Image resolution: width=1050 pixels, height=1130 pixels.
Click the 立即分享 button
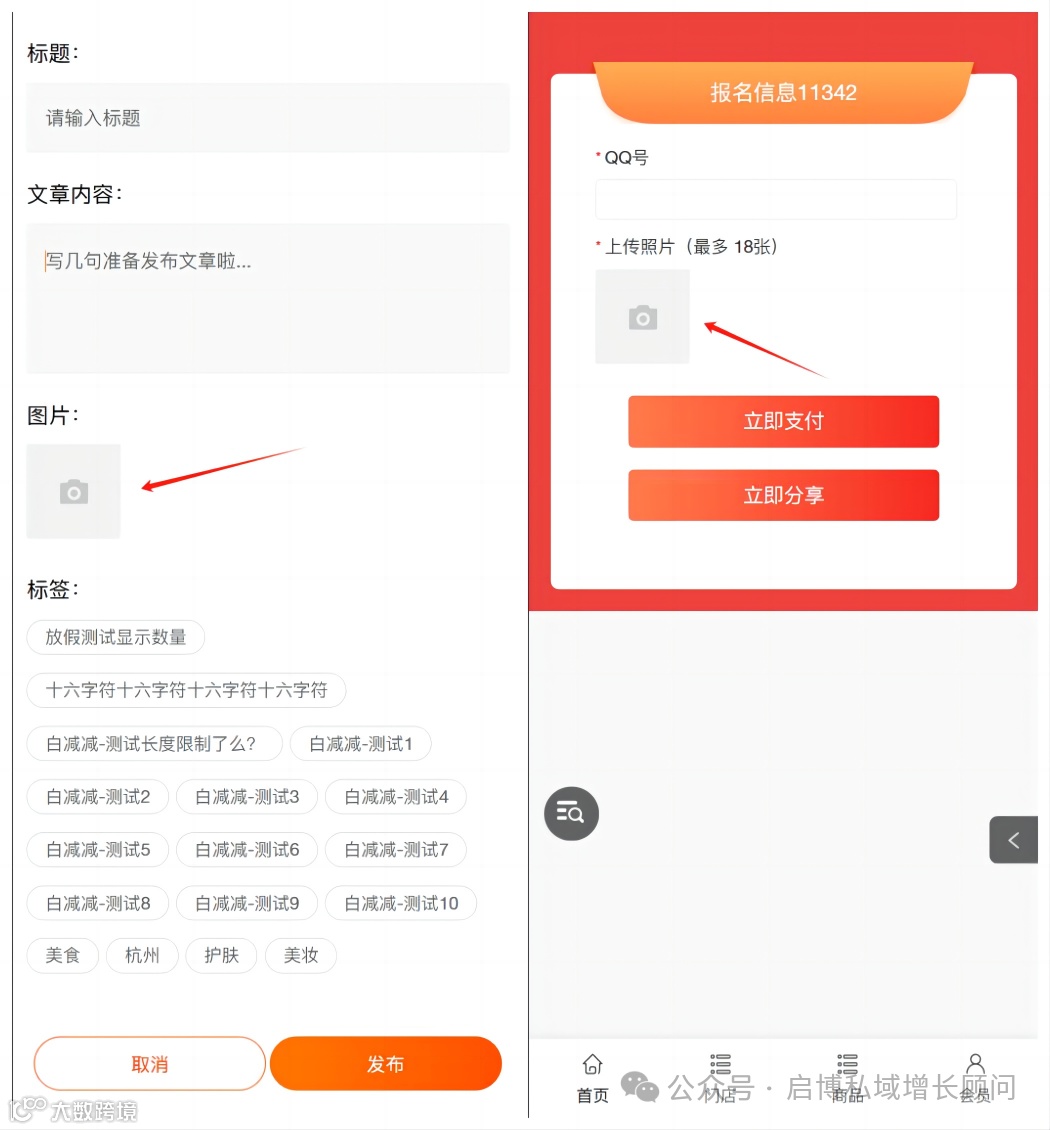click(x=783, y=495)
